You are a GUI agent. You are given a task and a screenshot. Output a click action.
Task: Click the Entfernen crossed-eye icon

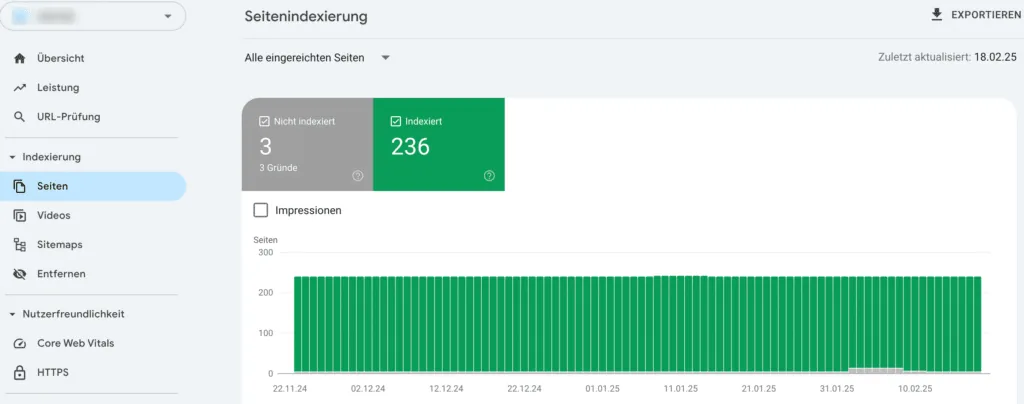coord(20,274)
